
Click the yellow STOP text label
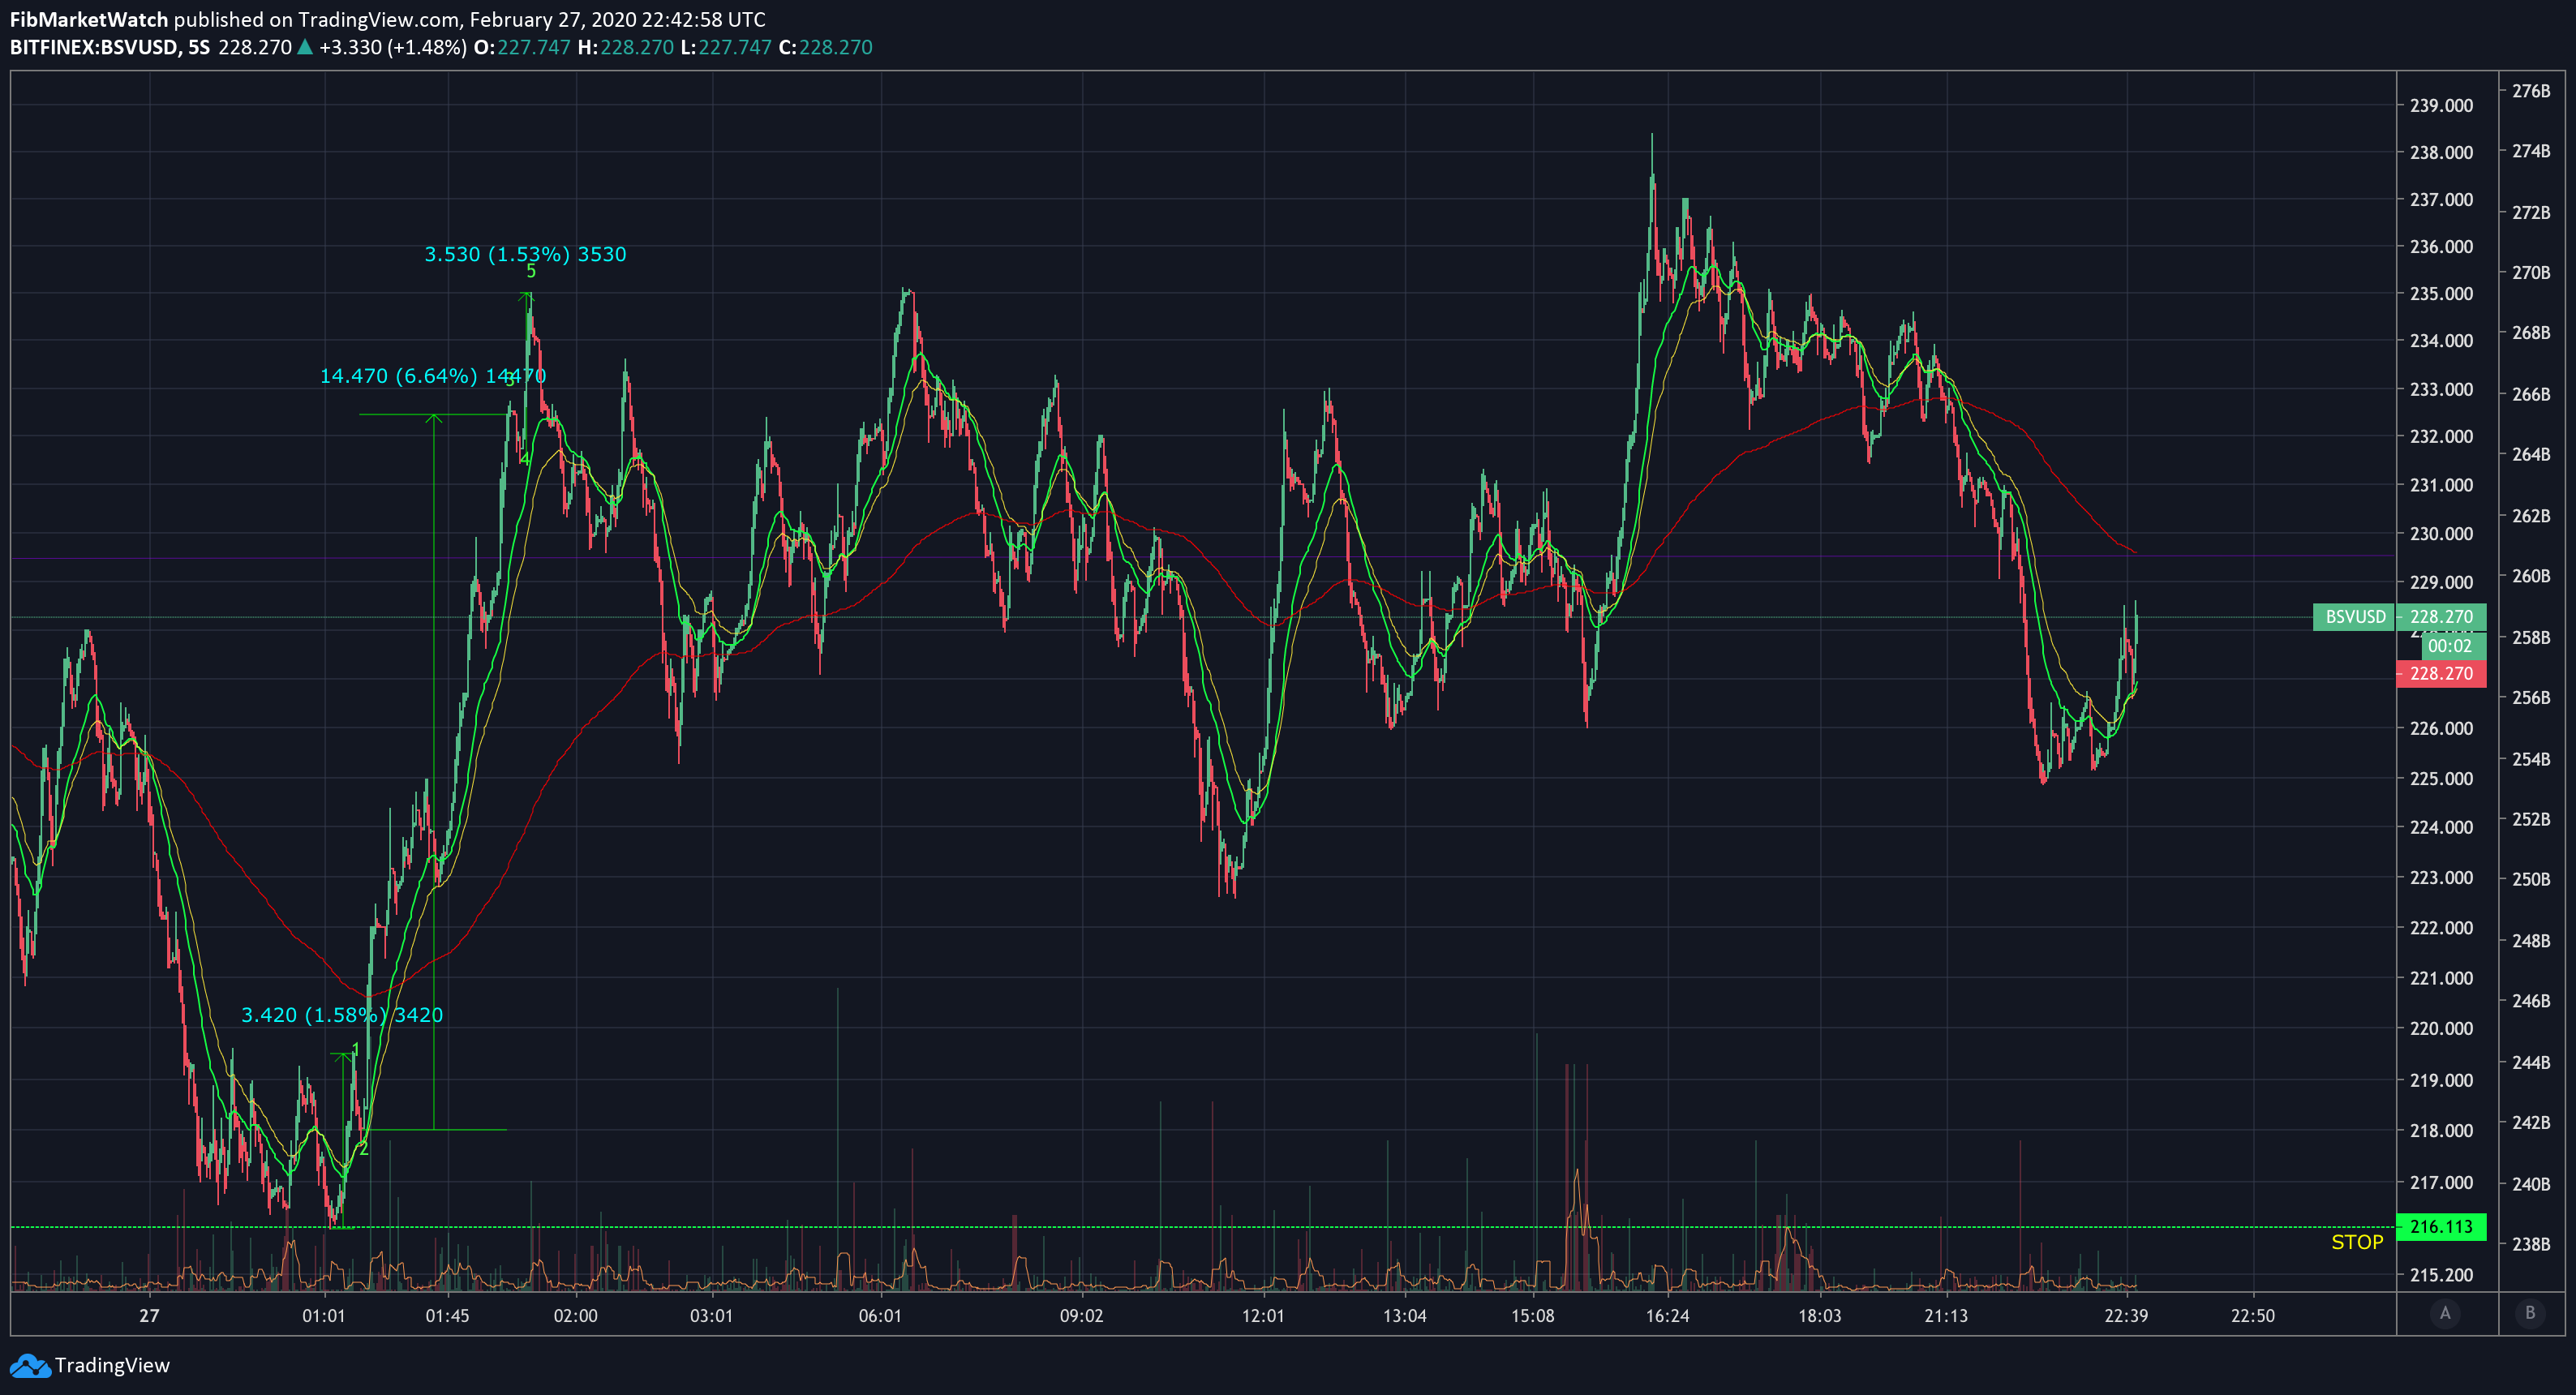2357,1243
